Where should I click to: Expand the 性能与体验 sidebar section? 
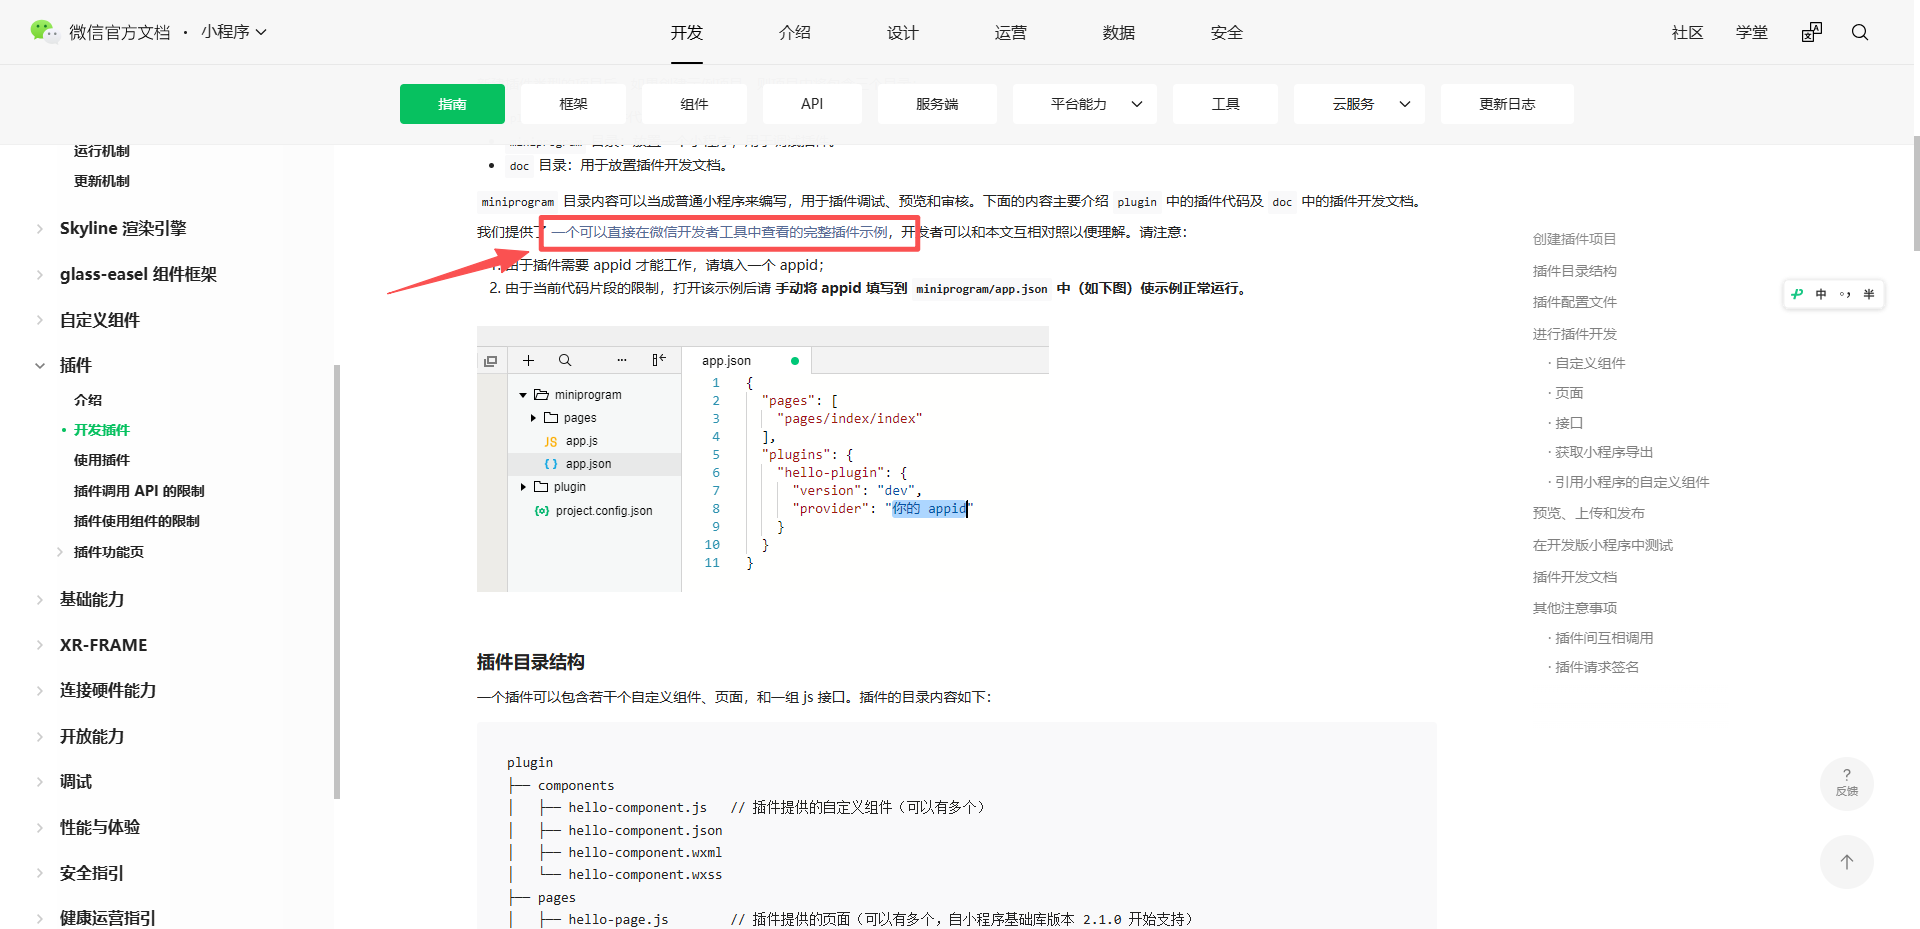(40, 828)
